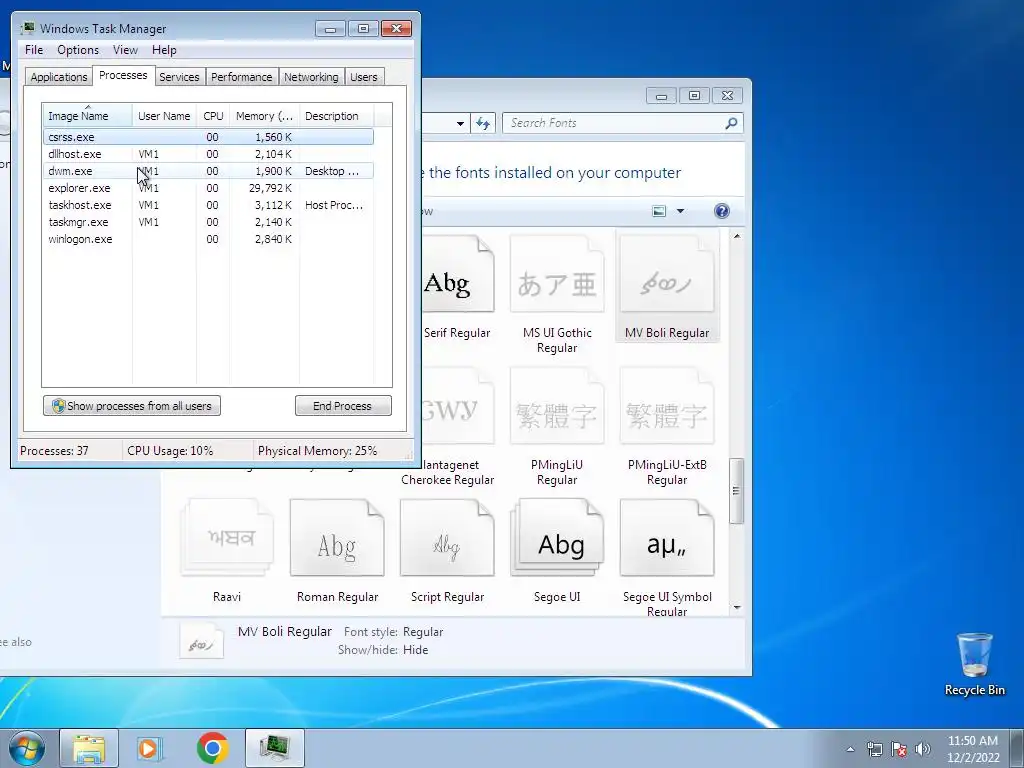Select the Segoe UI Symbol Regular font
The width and height of the screenshot is (1024, 768).
pyautogui.click(x=667, y=555)
